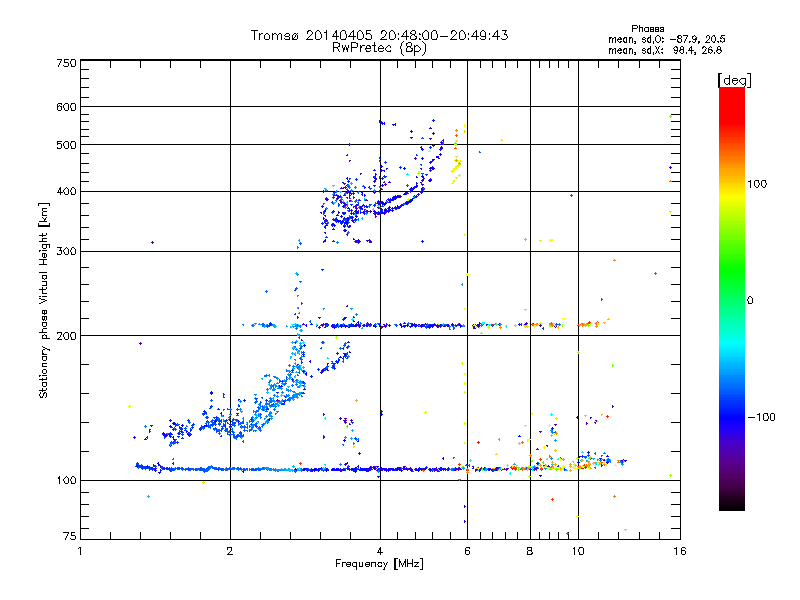Viewport: 800px width, 600px height.
Task: Click the y-axis tick label '75'
Action: point(70,536)
